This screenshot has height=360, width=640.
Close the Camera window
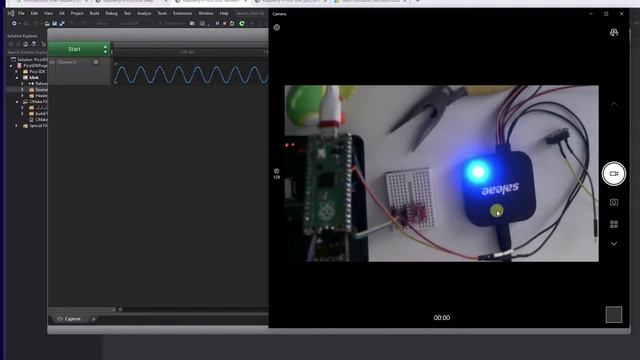pyautogui.click(x=622, y=14)
